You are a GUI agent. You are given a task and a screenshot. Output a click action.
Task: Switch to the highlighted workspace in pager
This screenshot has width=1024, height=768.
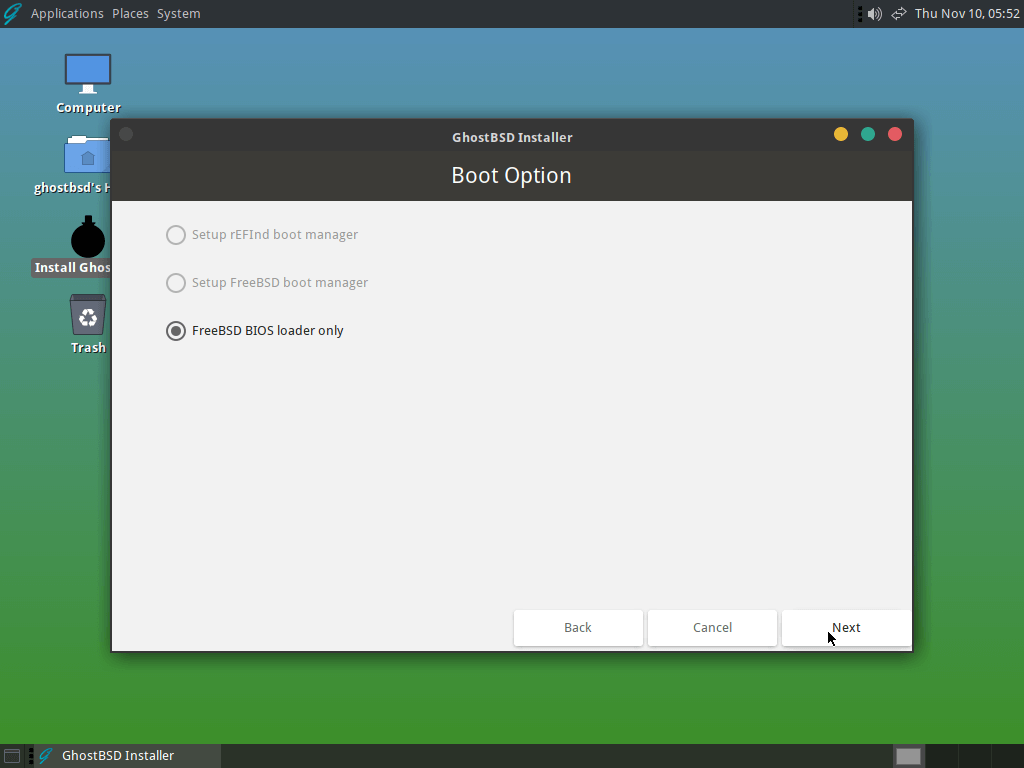(x=908, y=756)
